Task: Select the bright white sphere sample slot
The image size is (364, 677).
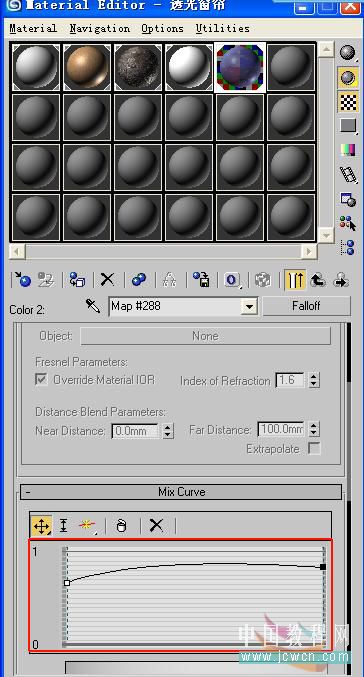Action: point(189,67)
